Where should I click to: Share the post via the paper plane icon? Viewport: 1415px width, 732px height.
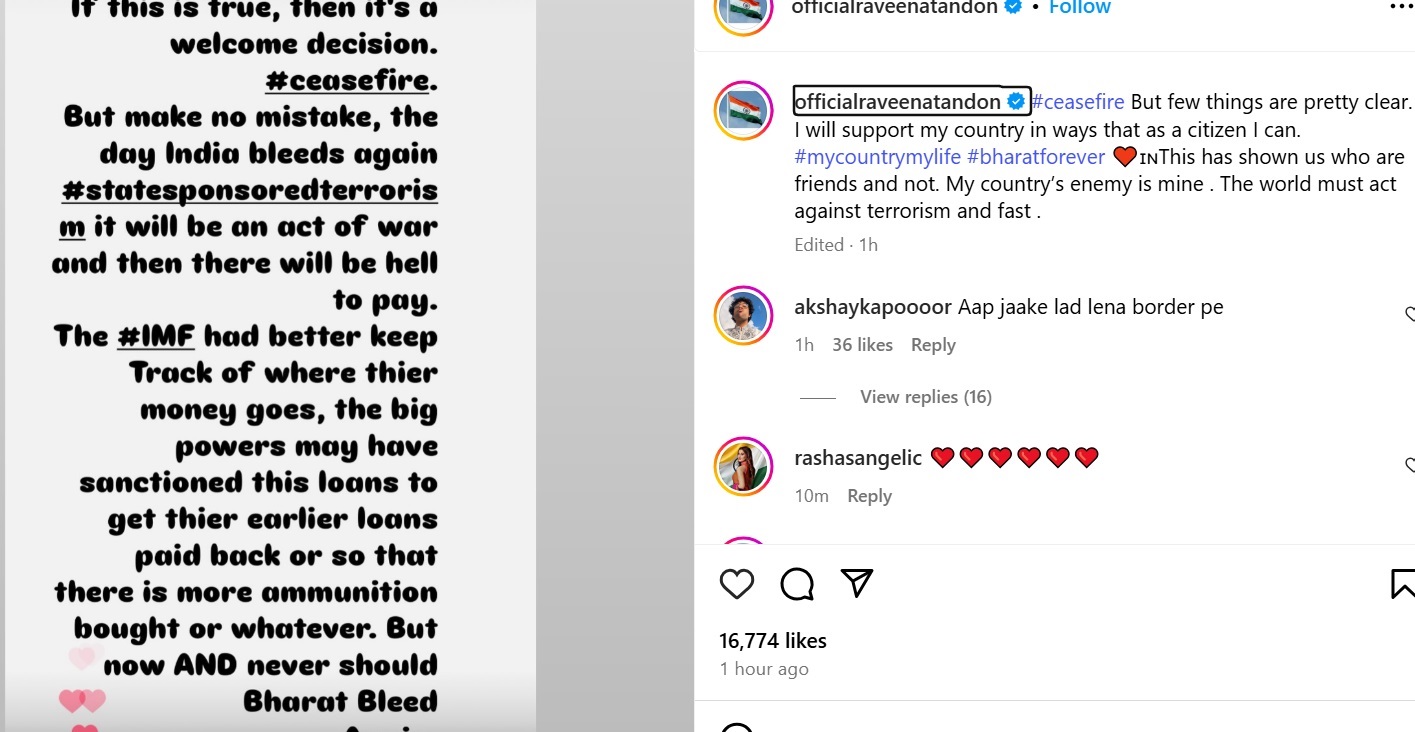[x=857, y=583]
